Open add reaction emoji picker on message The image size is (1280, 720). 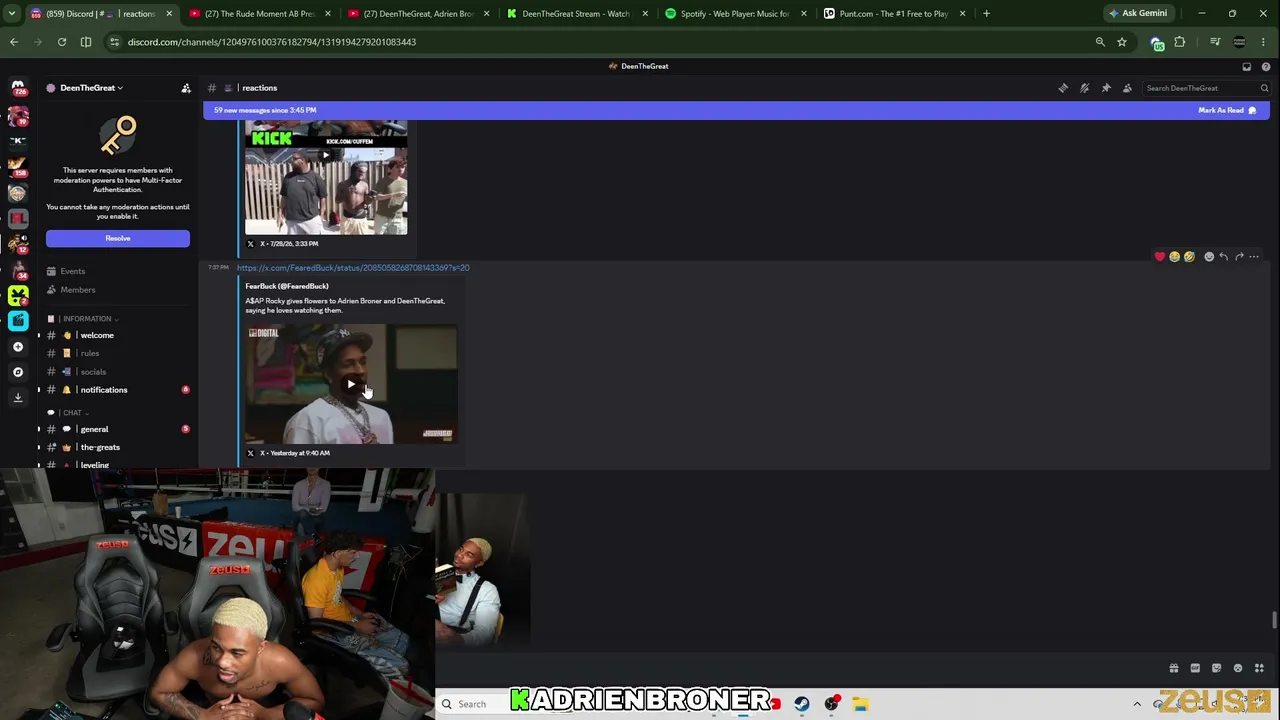click(x=1209, y=257)
